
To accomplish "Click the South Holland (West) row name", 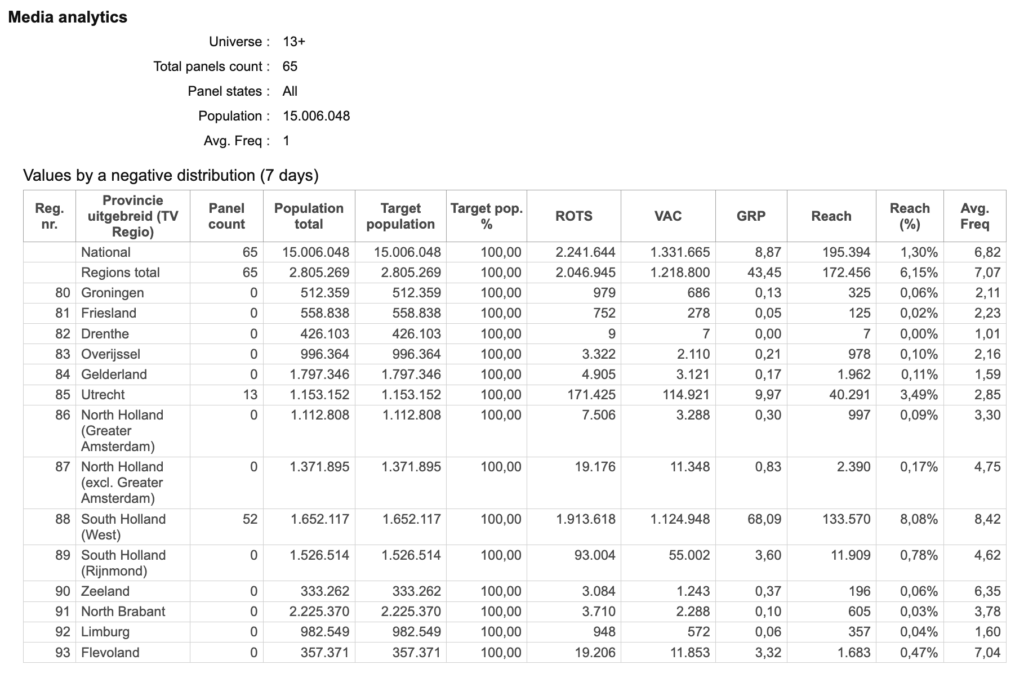I will click(123, 527).
